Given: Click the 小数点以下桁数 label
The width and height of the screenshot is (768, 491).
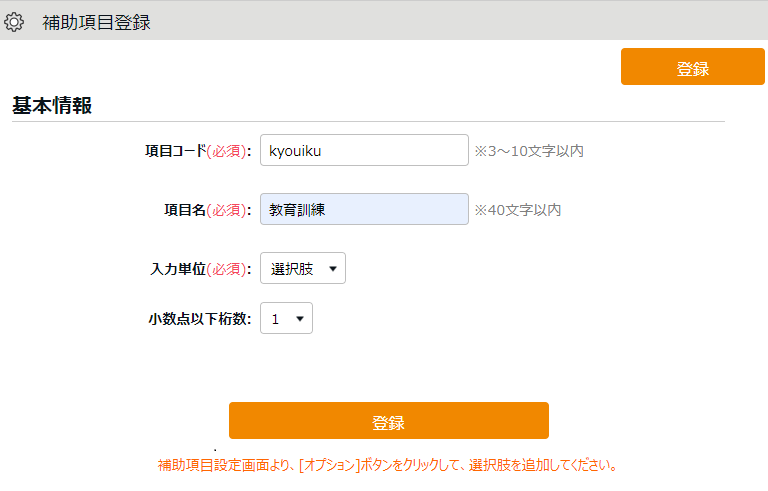Looking at the screenshot, I should [200, 319].
